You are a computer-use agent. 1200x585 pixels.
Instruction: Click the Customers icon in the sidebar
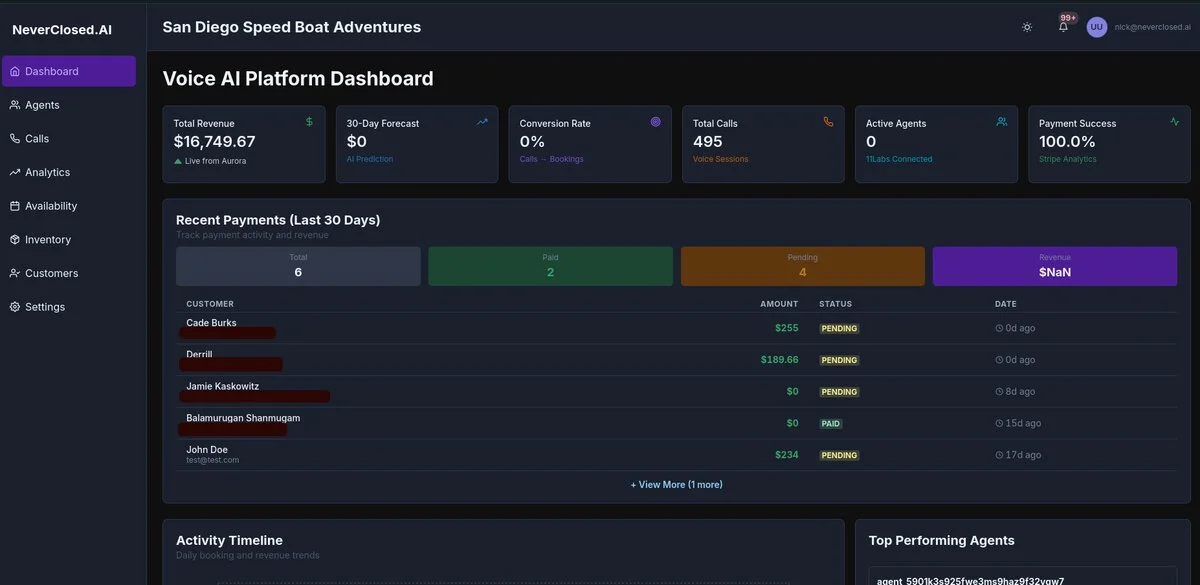click(15, 272)
